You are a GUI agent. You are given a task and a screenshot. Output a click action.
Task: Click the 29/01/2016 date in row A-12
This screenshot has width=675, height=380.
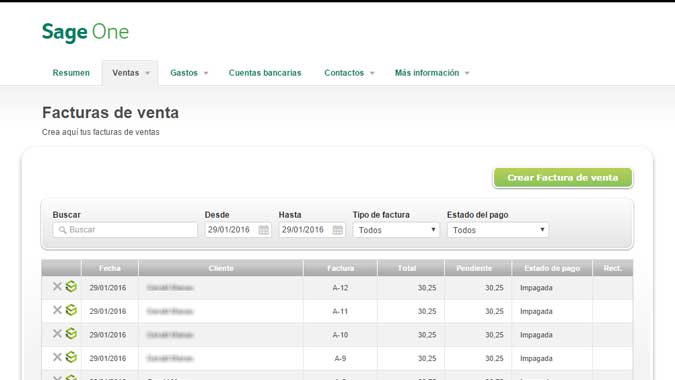[x=108, y=288]
